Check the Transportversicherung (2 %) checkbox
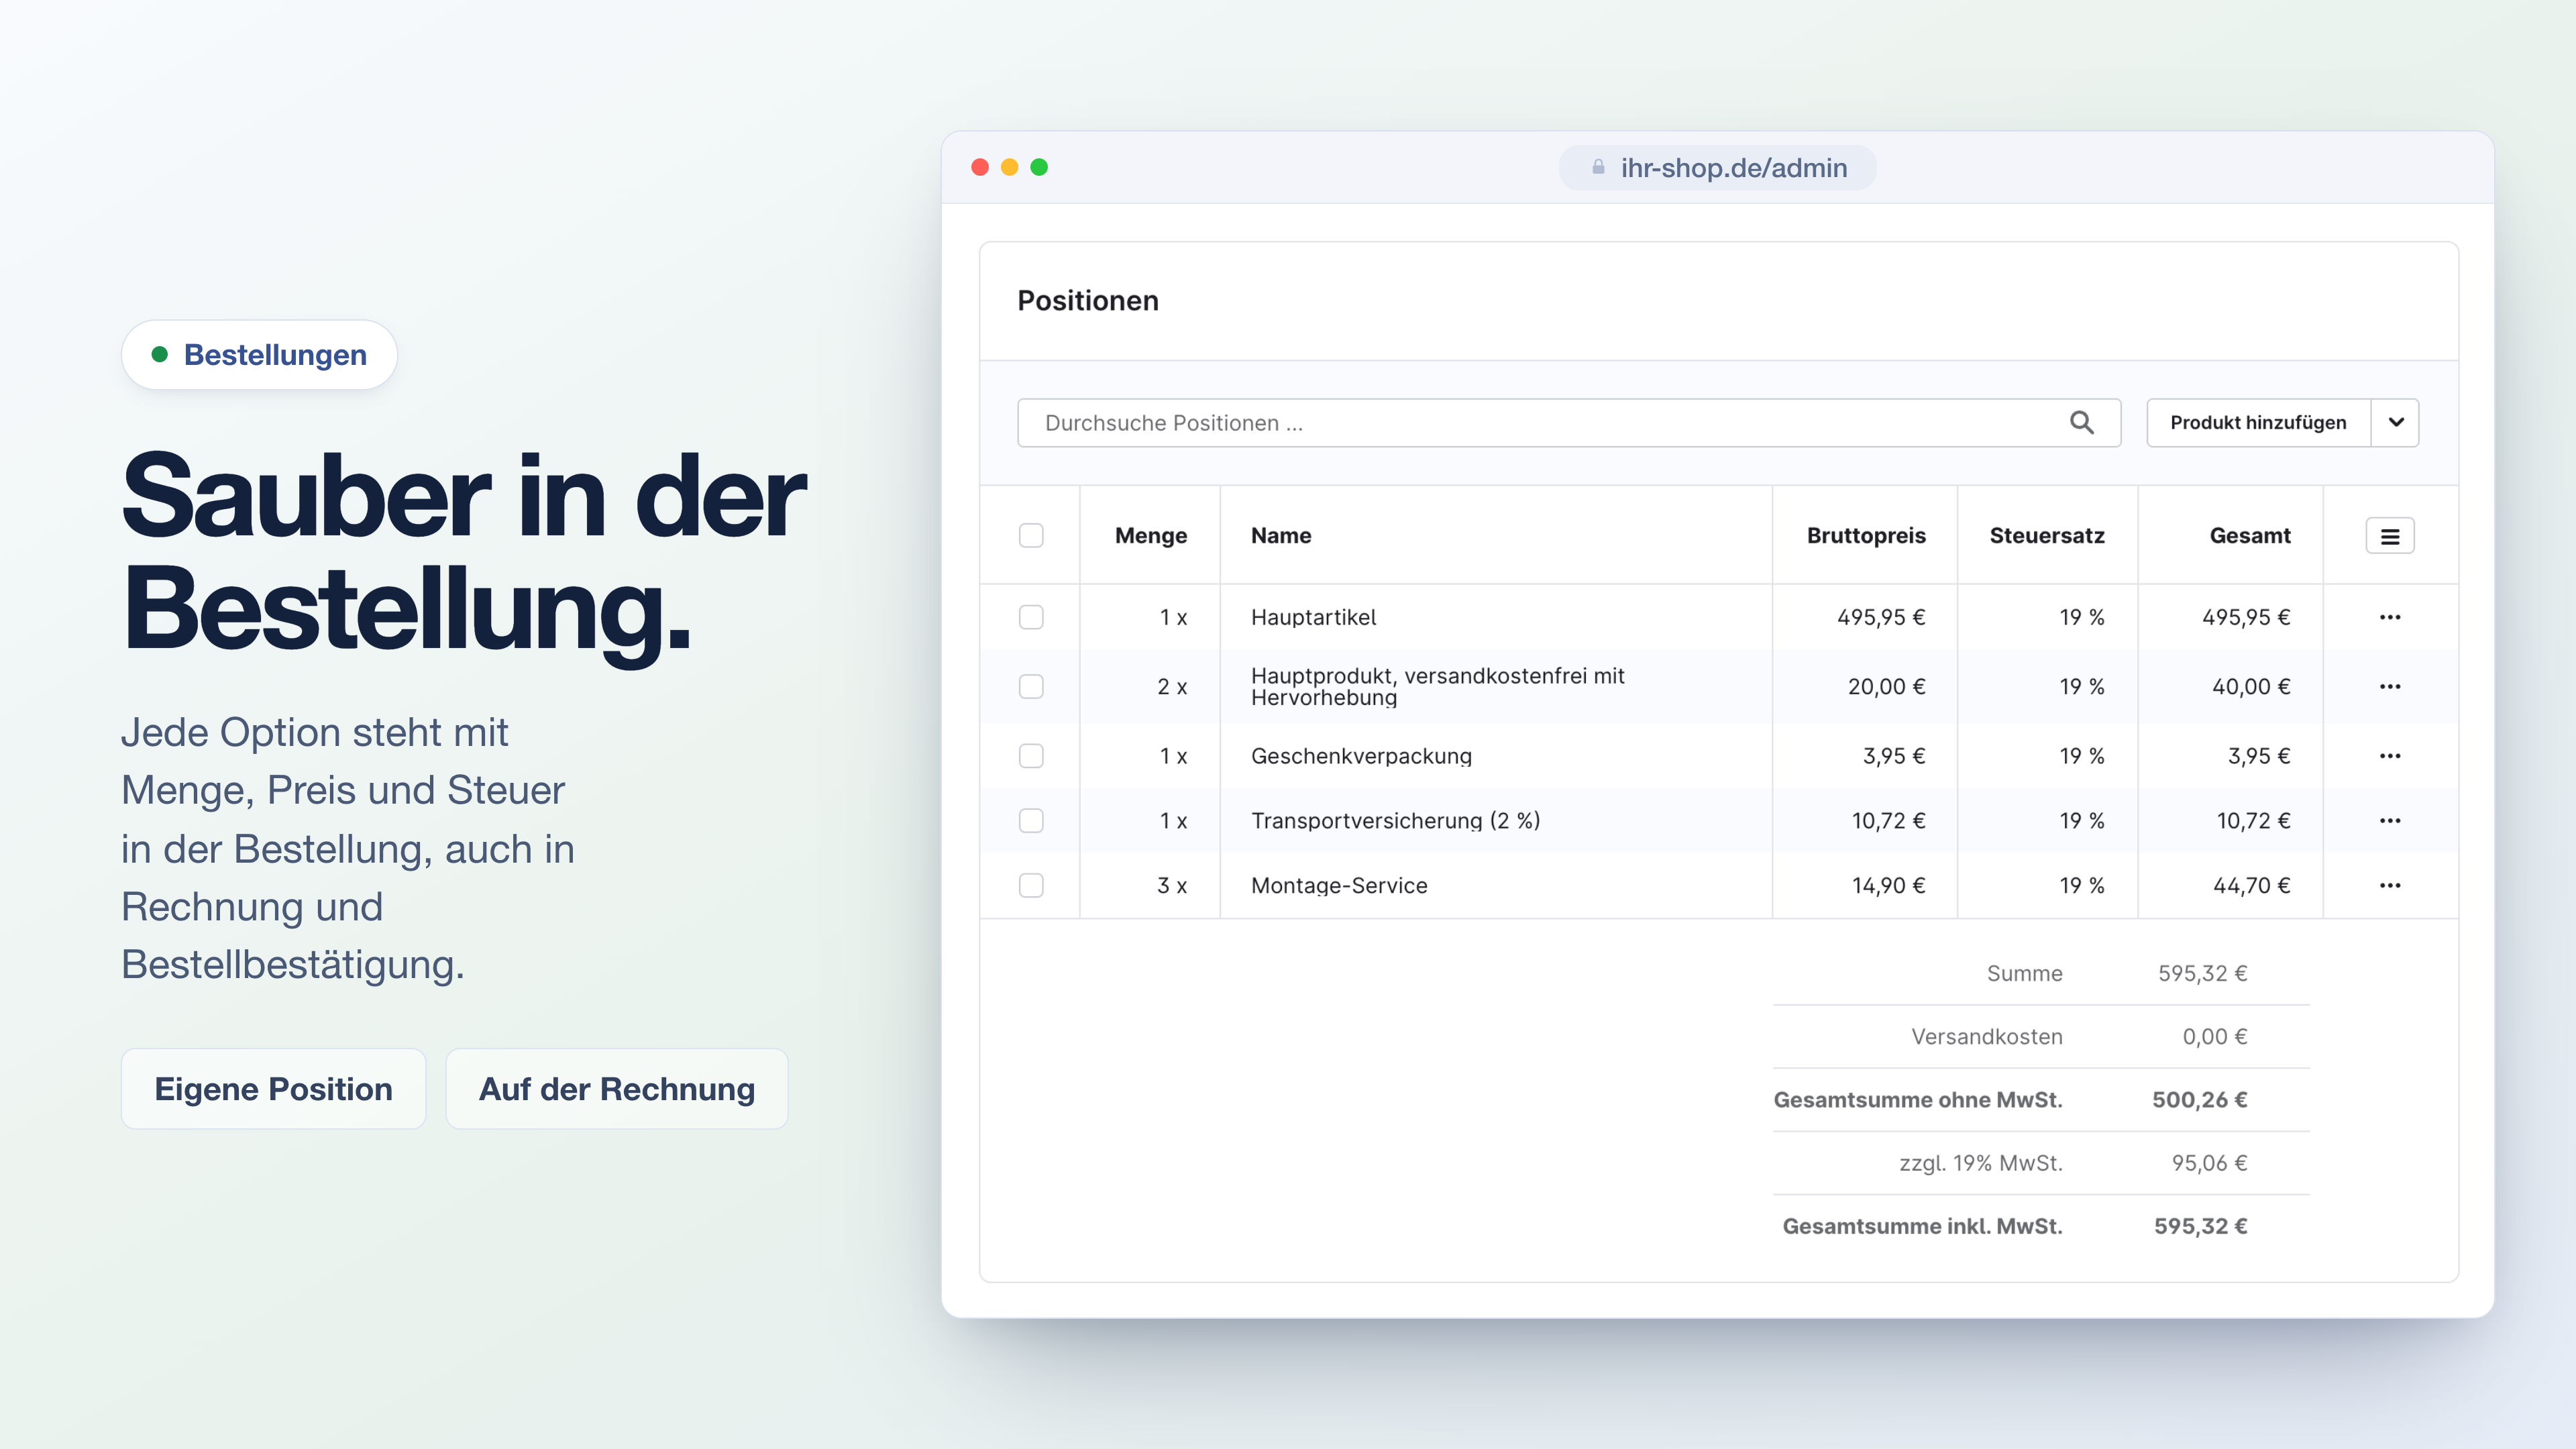The height and width of the screenshot is (1449, 2576). point(1031,821)
